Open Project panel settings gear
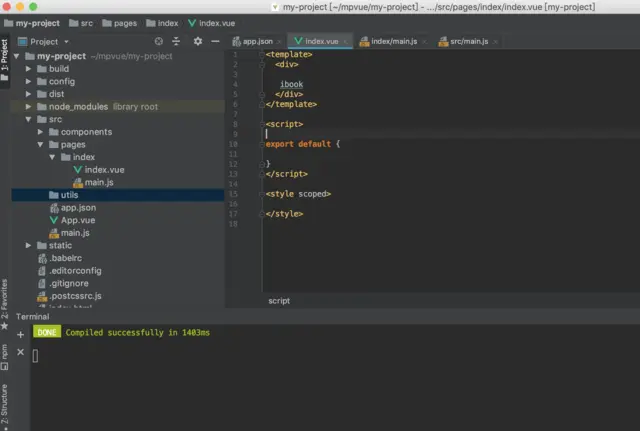Screen dimensions: 640x431 (198, 42)
